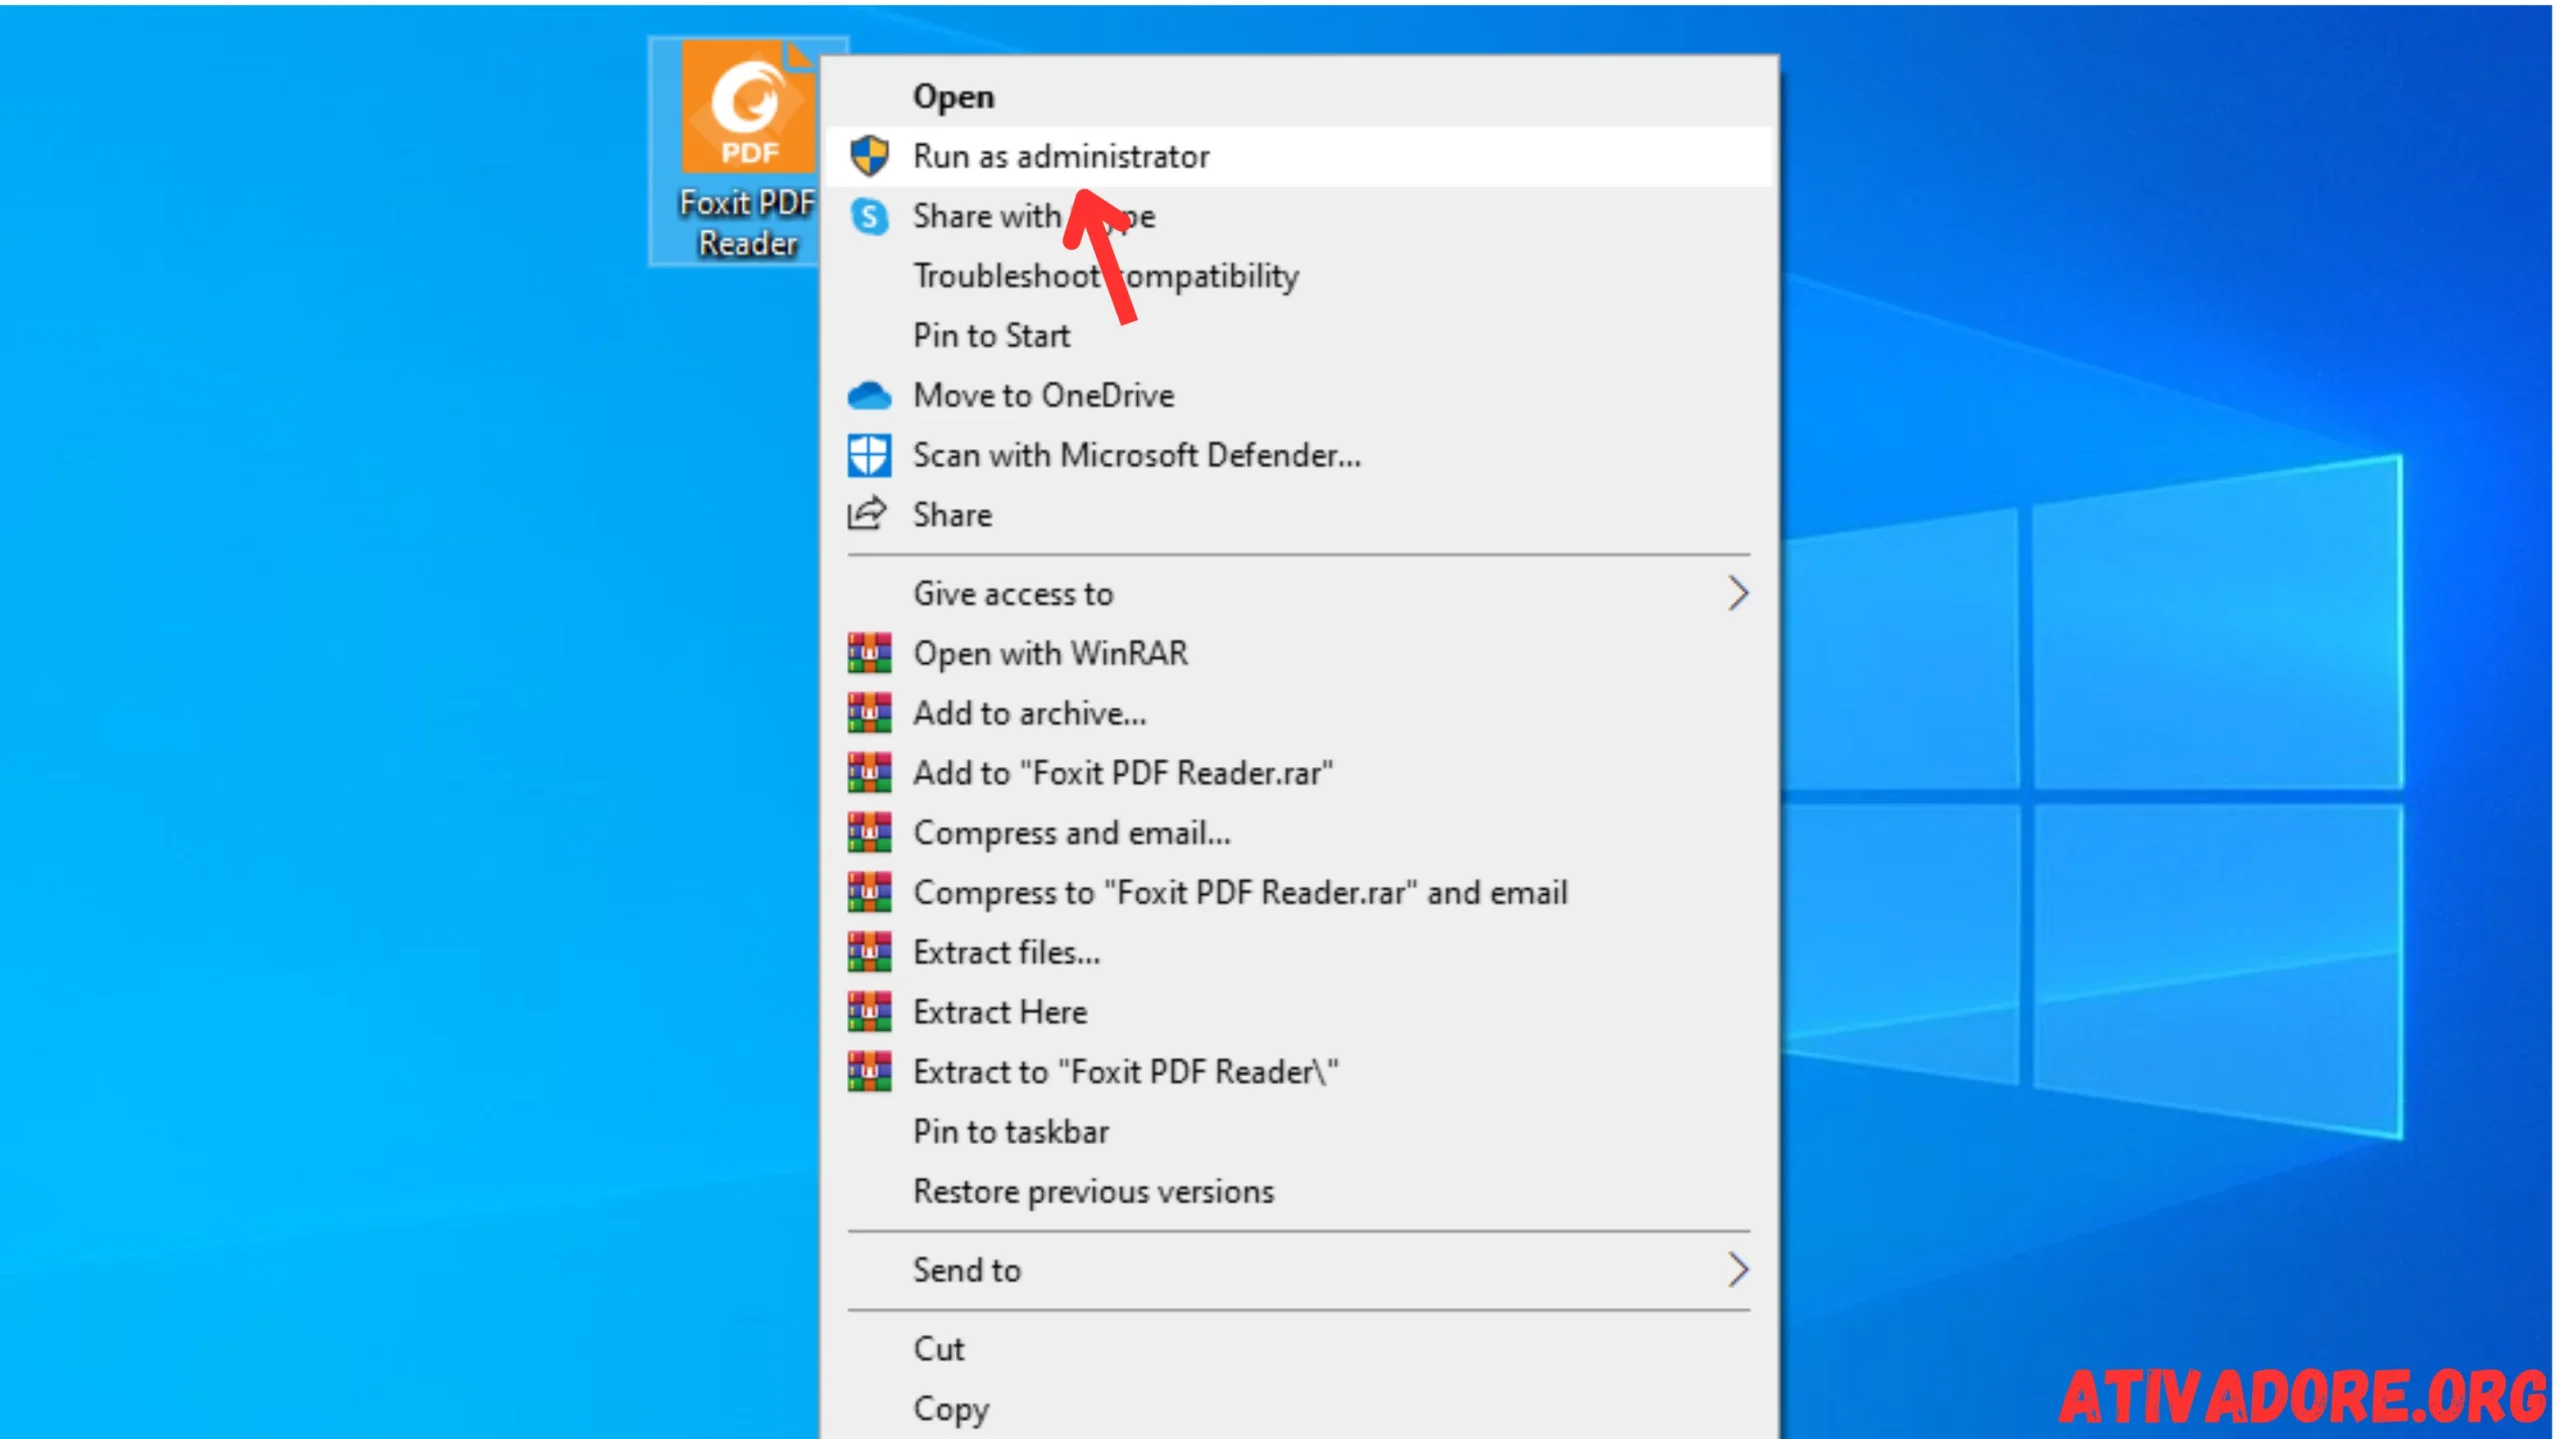The width and height of the screenshot is (2560, 1439).
Task: Click the Foxit PDF Reader icon label text
Action: pos(748,223)
